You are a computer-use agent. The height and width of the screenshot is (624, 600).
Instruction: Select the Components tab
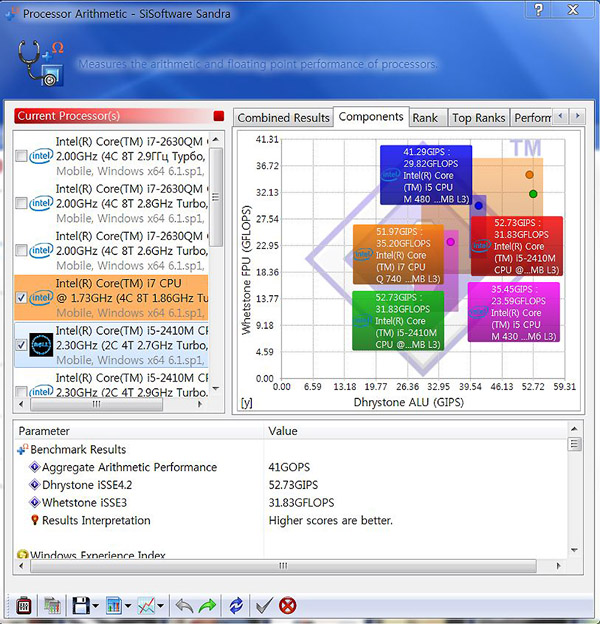click(x=371, y=117)
